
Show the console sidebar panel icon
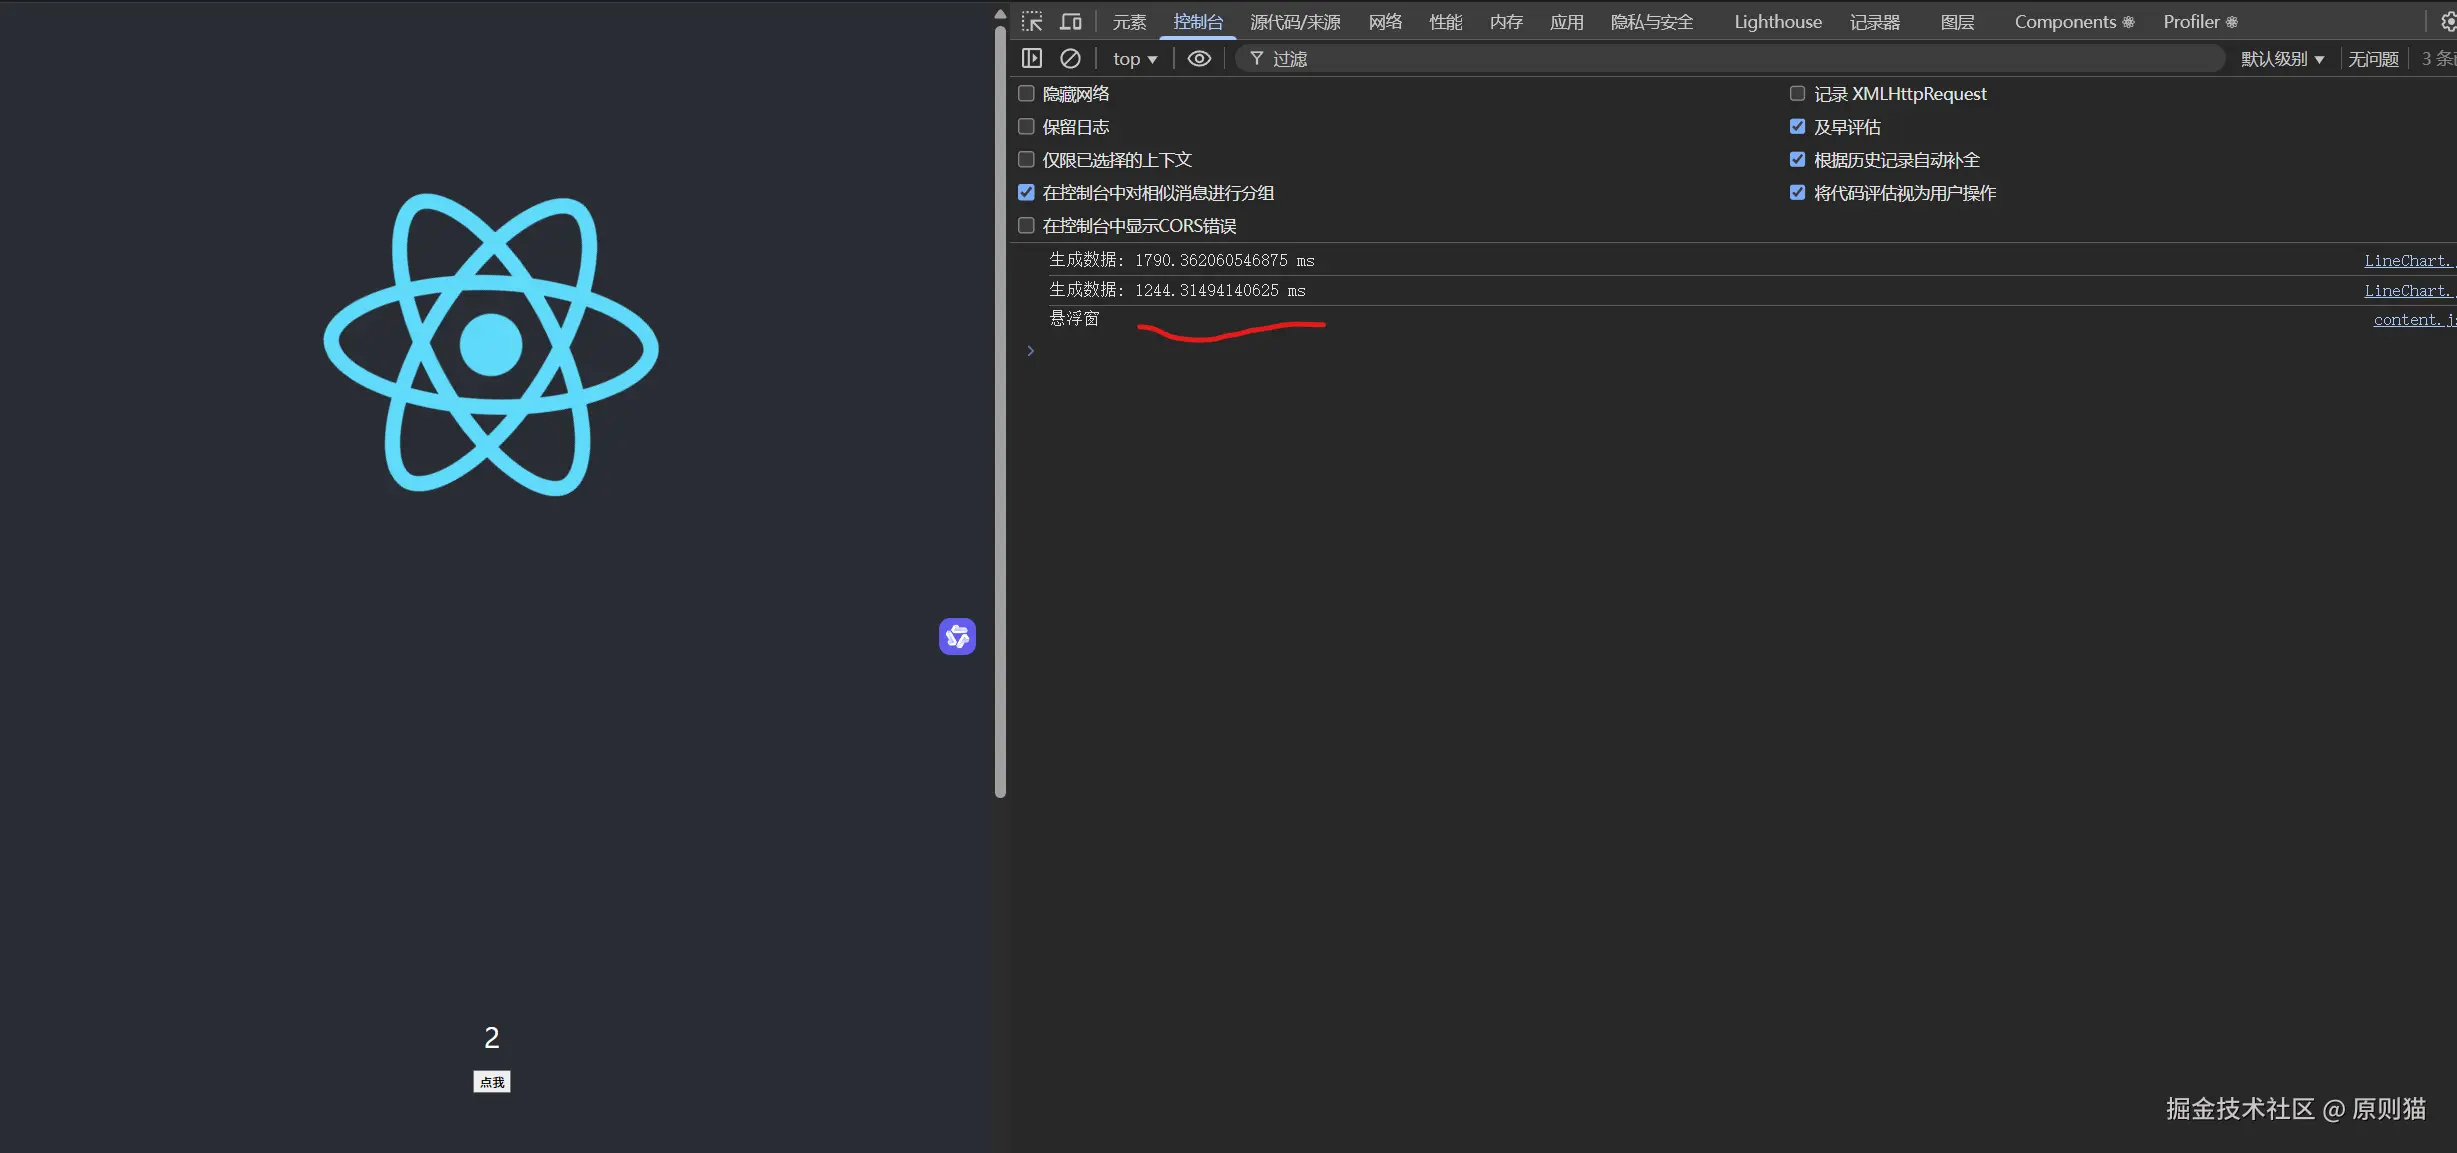pyautogui.click(x=1032, y=59)
